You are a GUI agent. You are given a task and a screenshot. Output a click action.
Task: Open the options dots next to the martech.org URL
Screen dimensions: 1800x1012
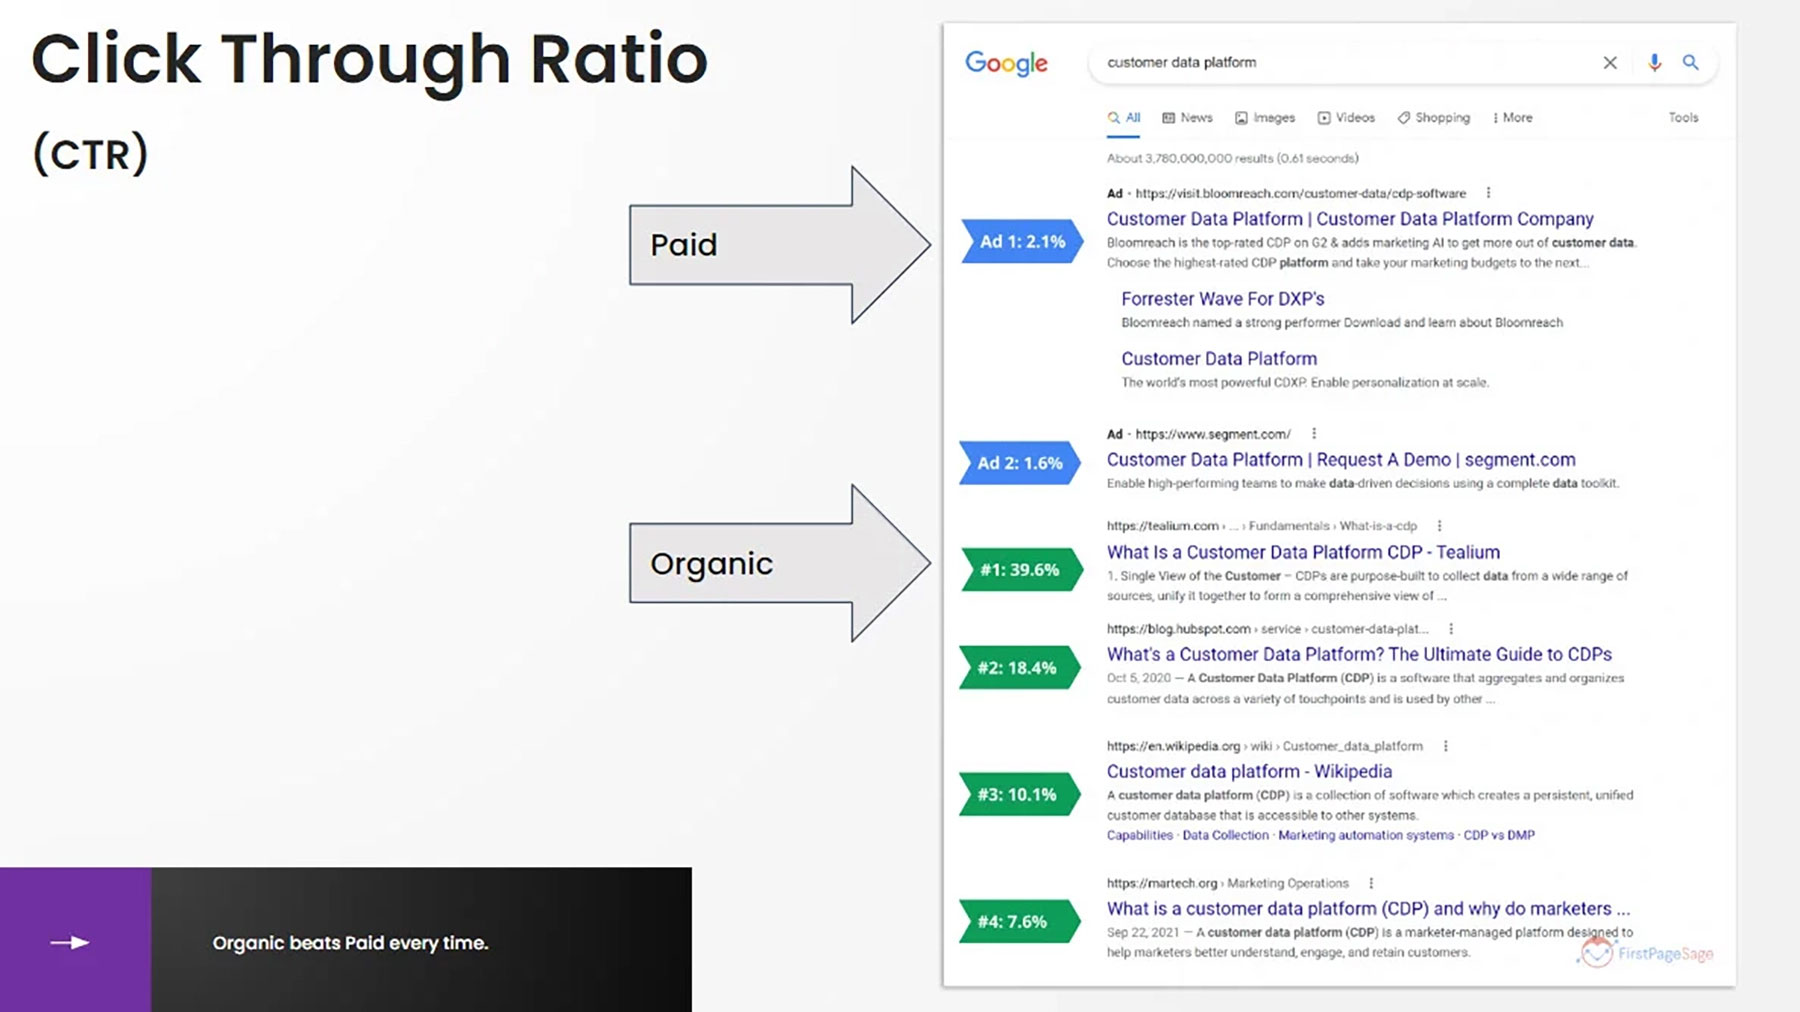point(1371,883)
